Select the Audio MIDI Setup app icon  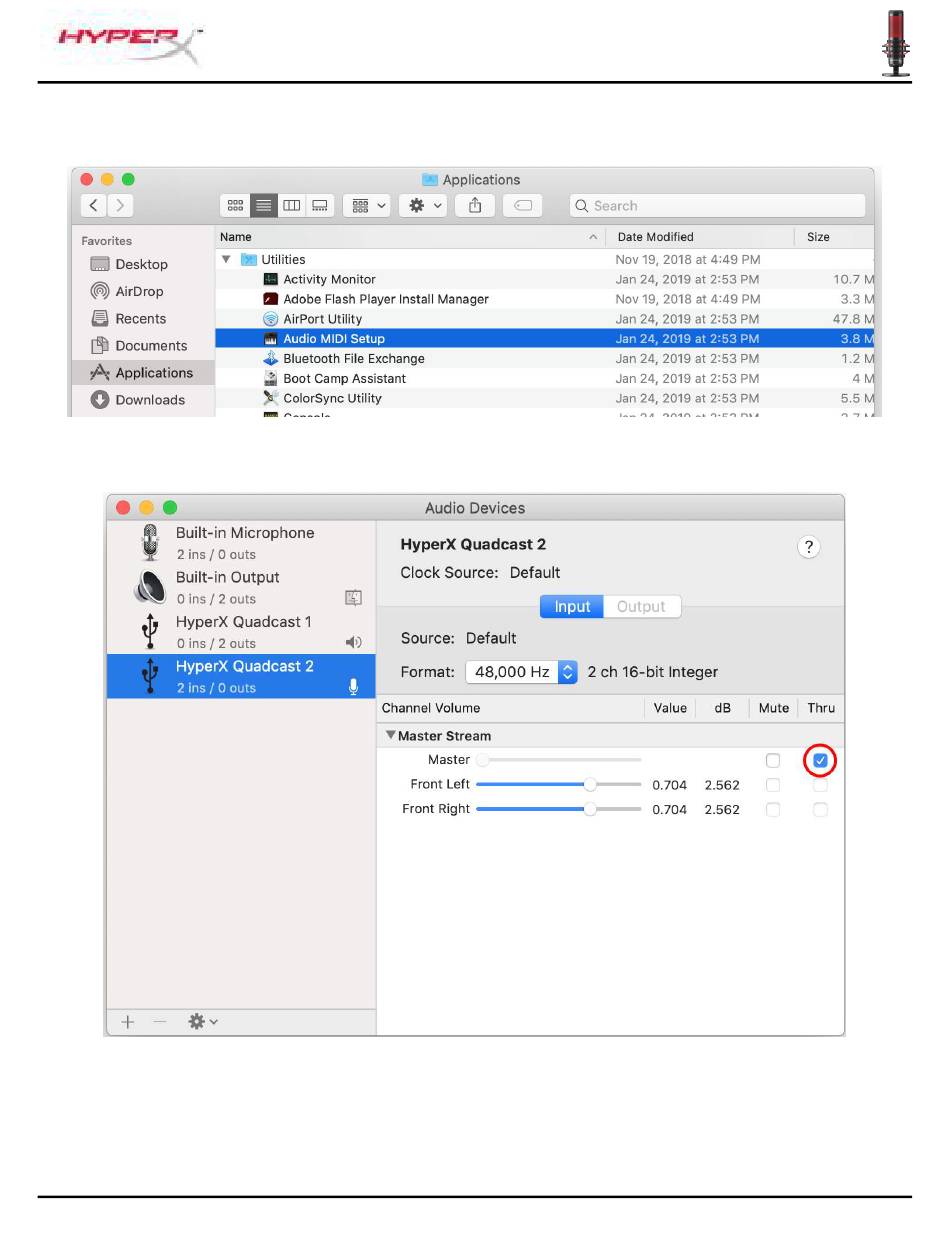pos(270,339)
